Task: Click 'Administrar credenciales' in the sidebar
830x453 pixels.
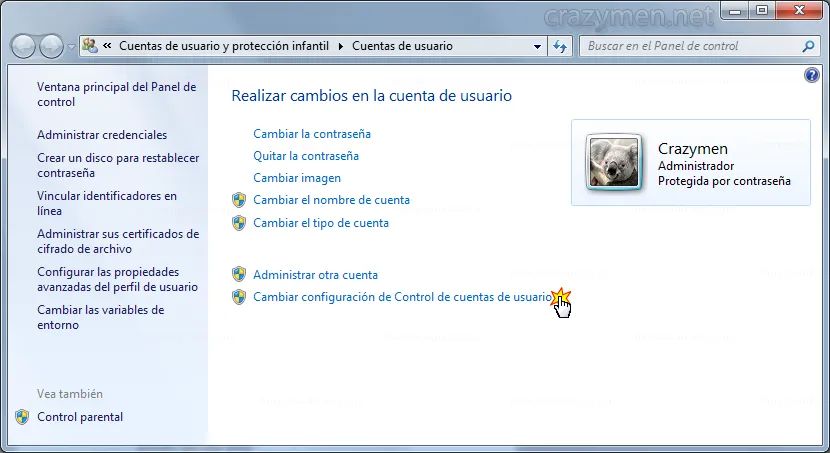Action: [x=102, y=135]
